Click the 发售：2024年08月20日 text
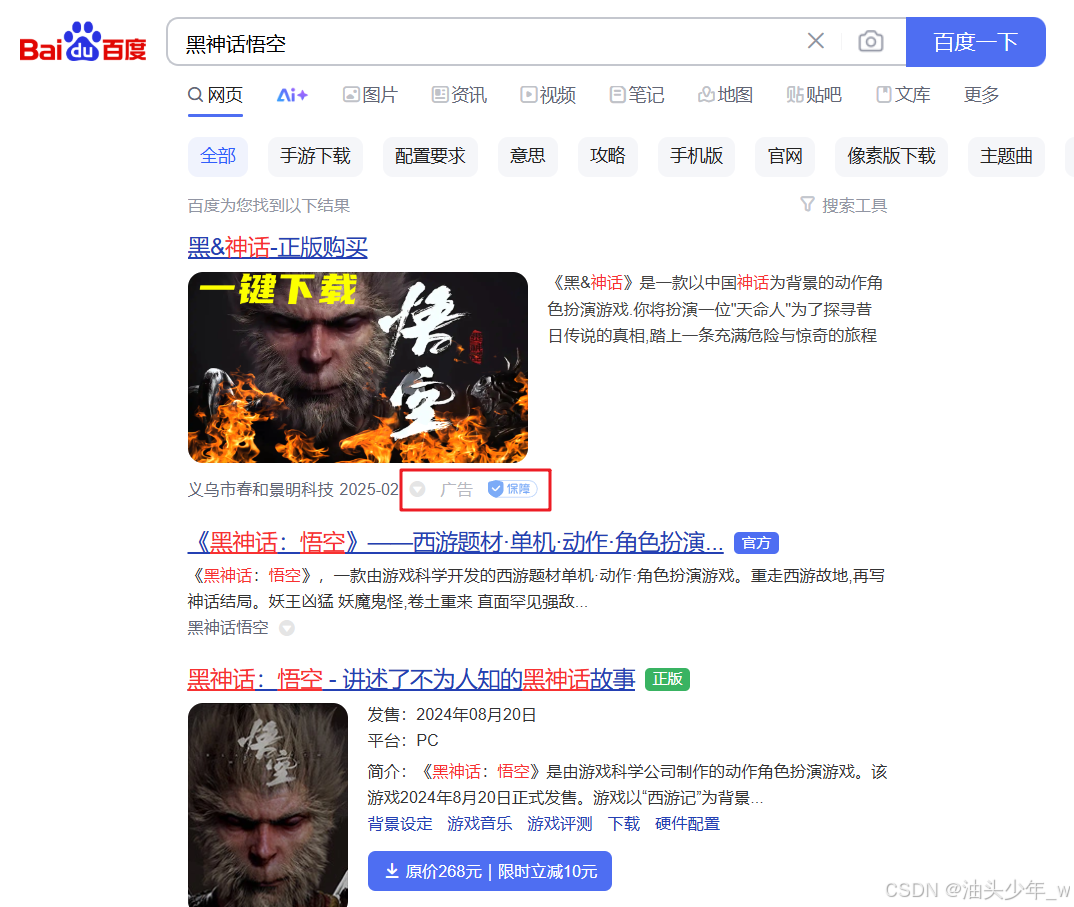The width and height of the screenshot is (1074, 907). pyautogui.click(x=452, y=715)
